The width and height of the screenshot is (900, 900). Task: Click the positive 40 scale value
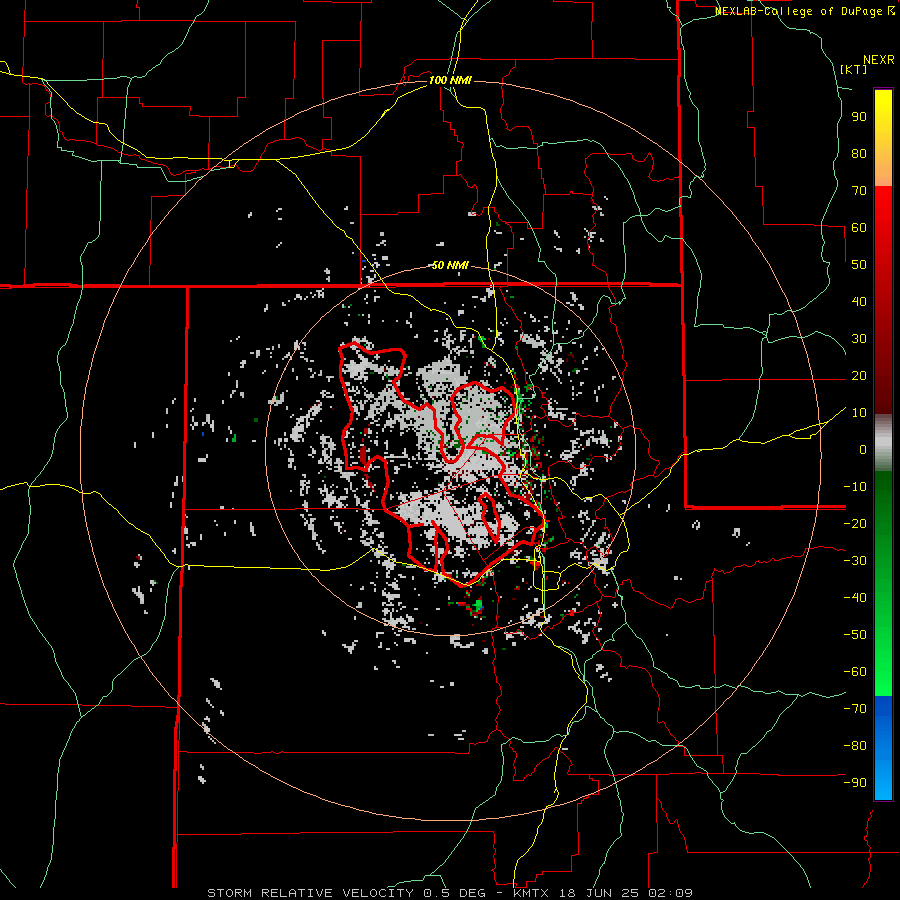point(859,301)
